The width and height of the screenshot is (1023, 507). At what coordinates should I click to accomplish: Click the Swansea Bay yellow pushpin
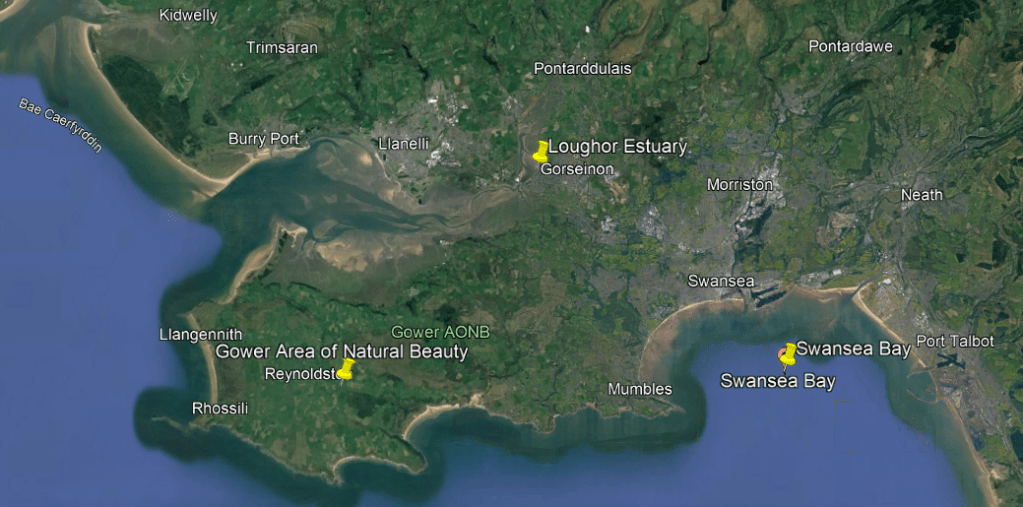788,353
